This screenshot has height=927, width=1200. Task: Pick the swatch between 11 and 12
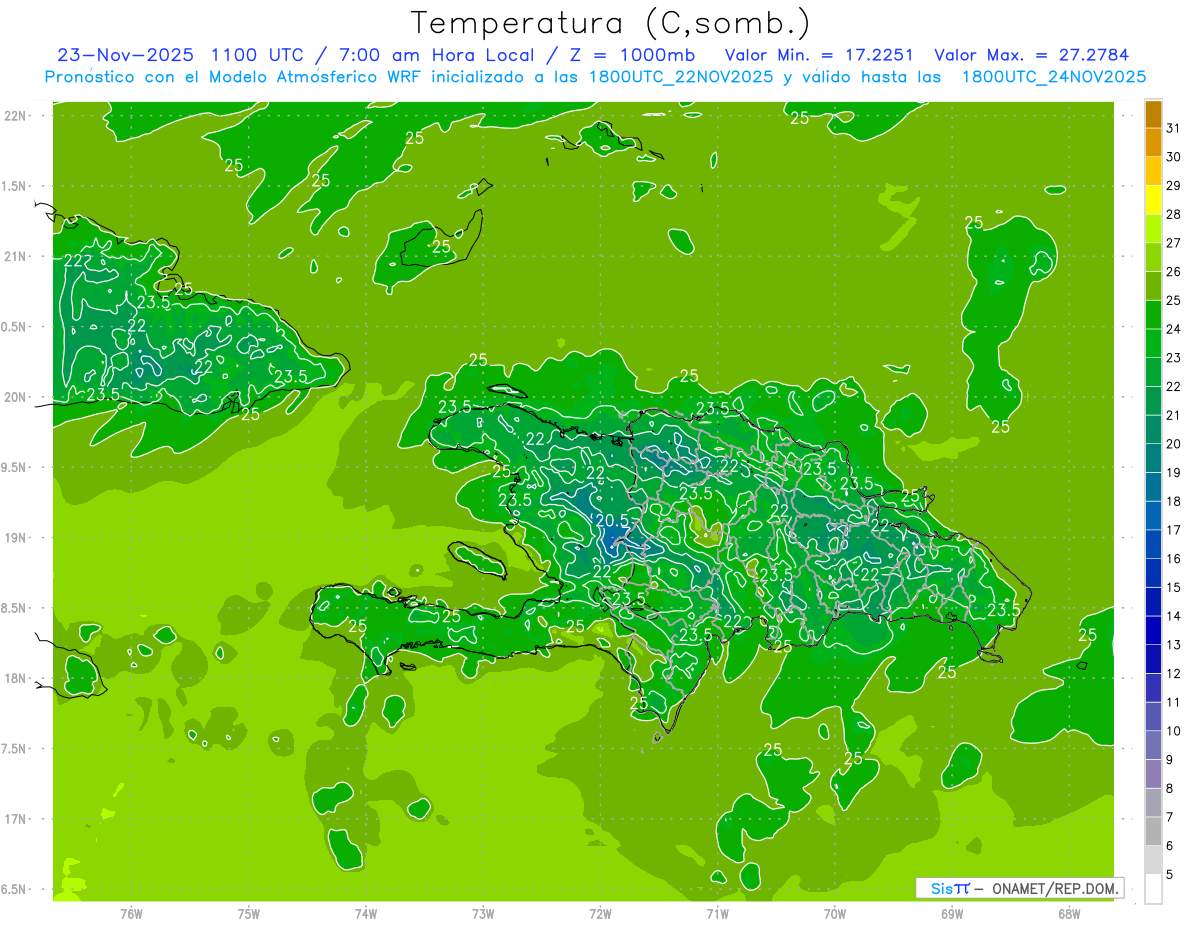click(1153, 688)
